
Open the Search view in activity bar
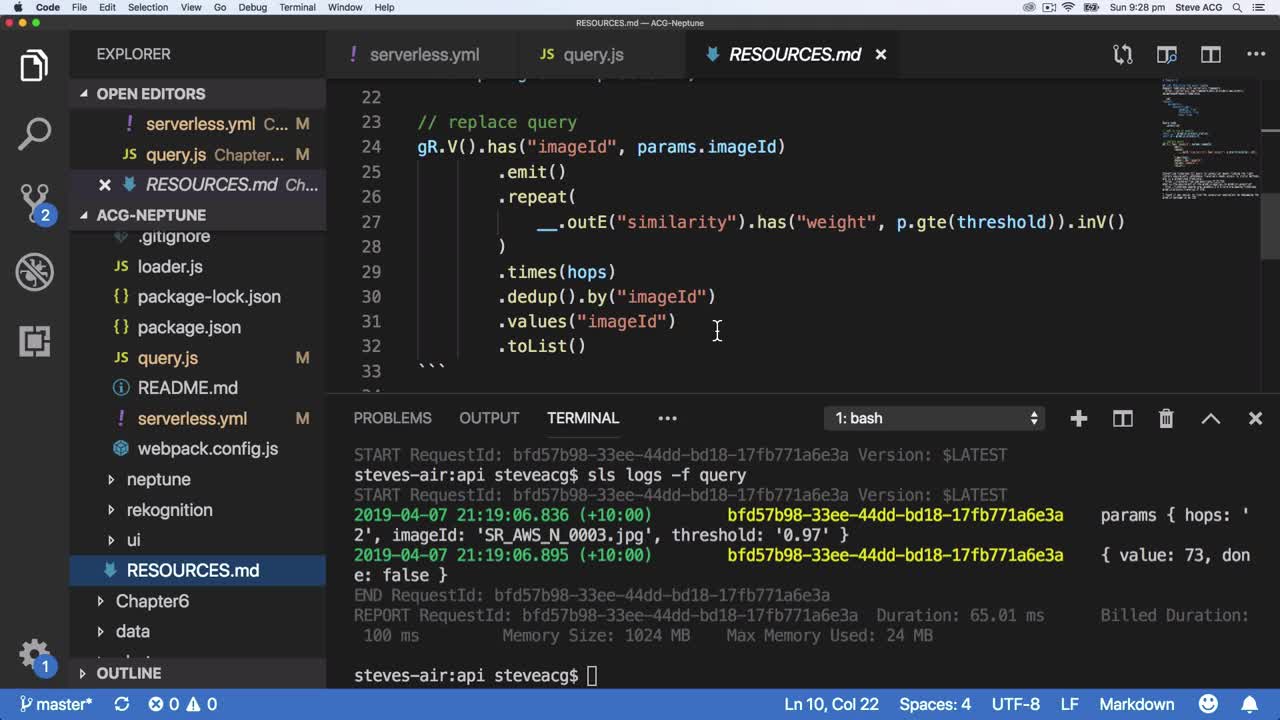click(34, 133)
